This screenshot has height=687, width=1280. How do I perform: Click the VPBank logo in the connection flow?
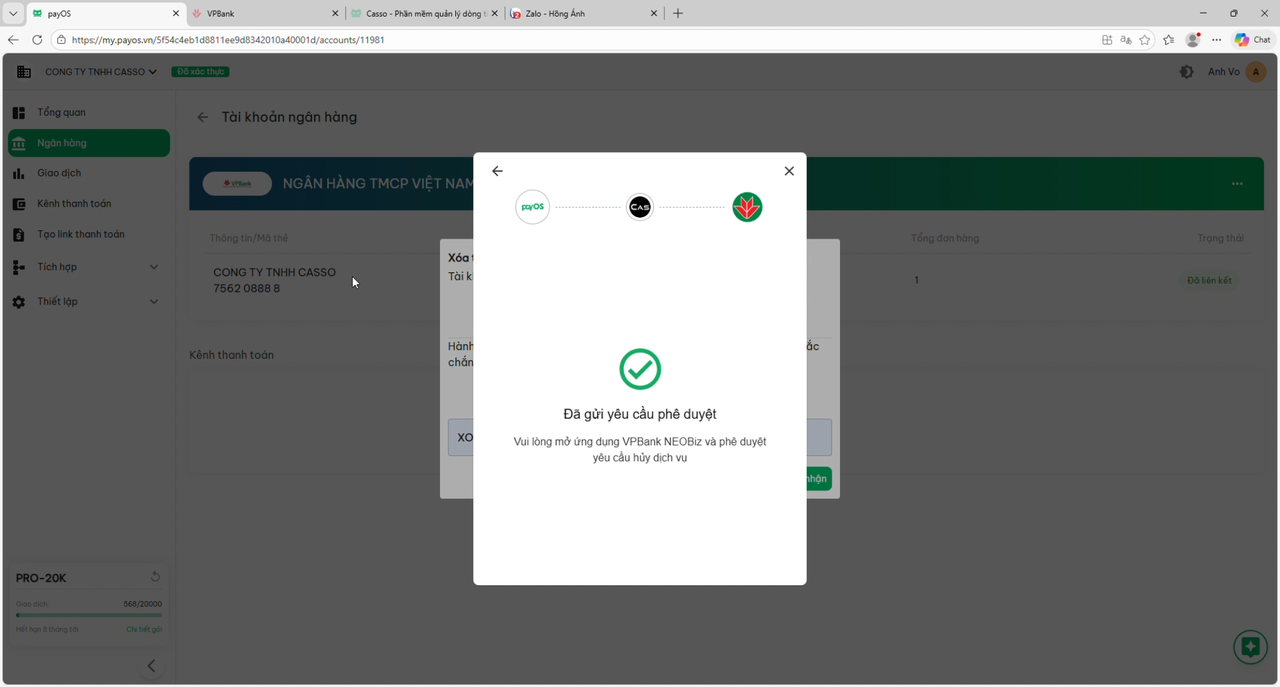click(746, 207)
